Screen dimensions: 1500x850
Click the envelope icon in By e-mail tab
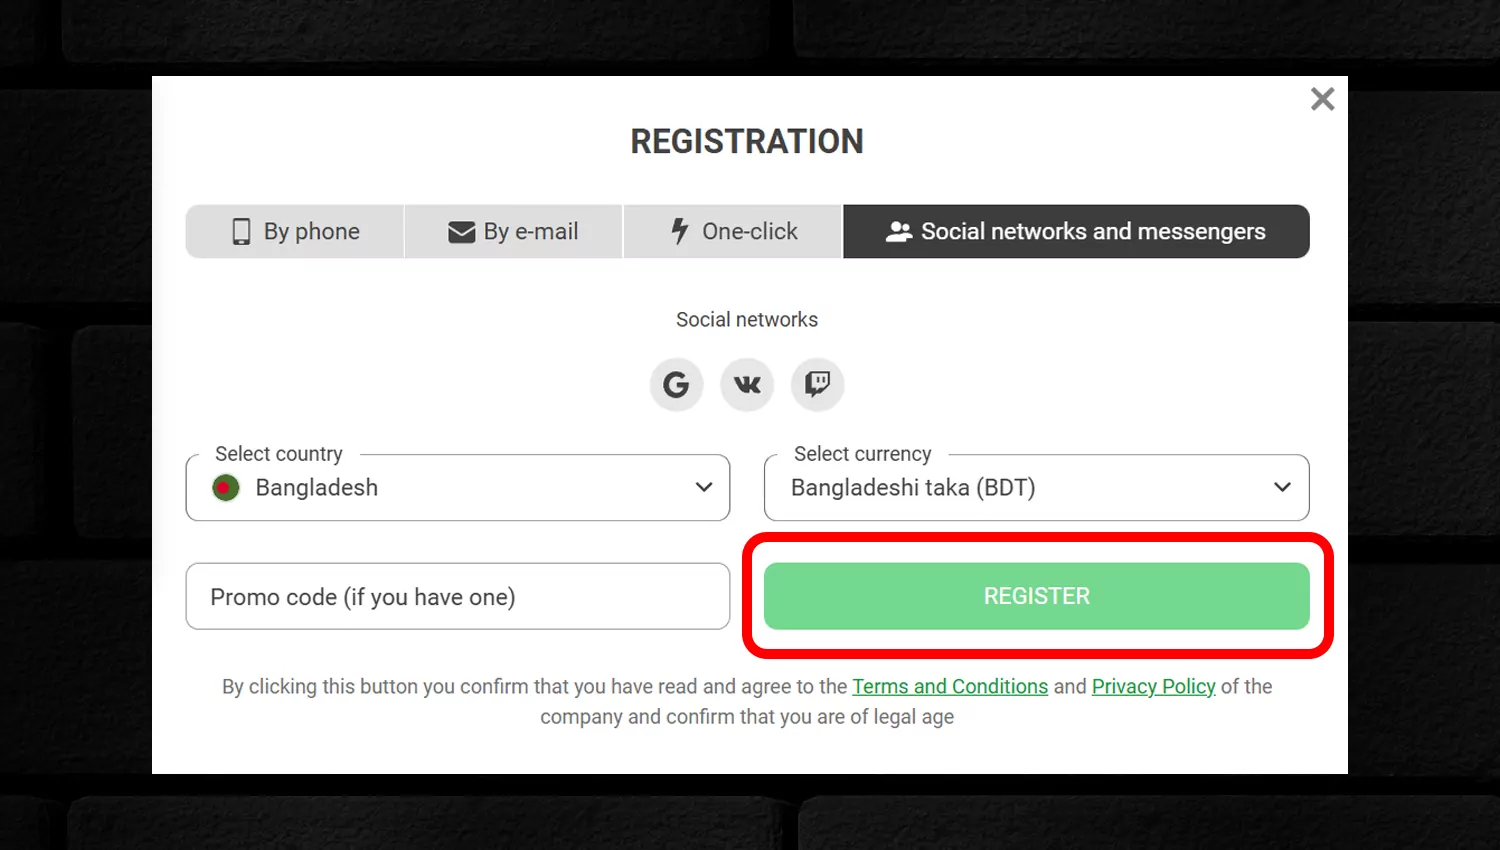461,232
